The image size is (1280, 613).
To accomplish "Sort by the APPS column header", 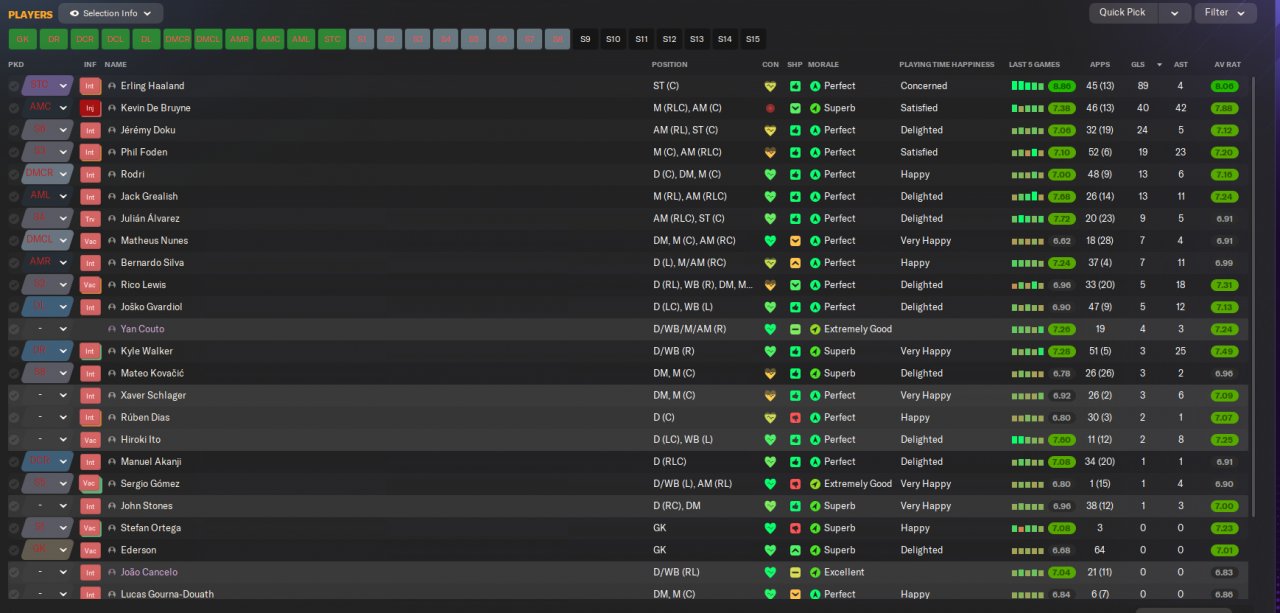I will 1099,64.
